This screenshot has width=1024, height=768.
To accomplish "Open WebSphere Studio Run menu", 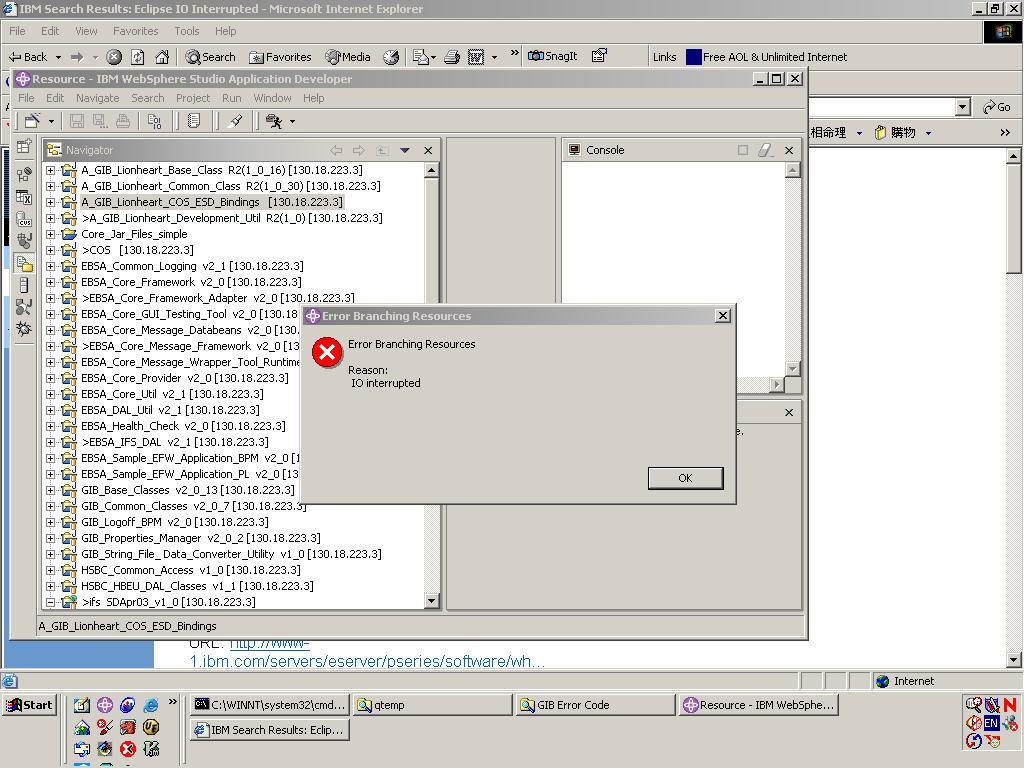I will click(231, 98).
